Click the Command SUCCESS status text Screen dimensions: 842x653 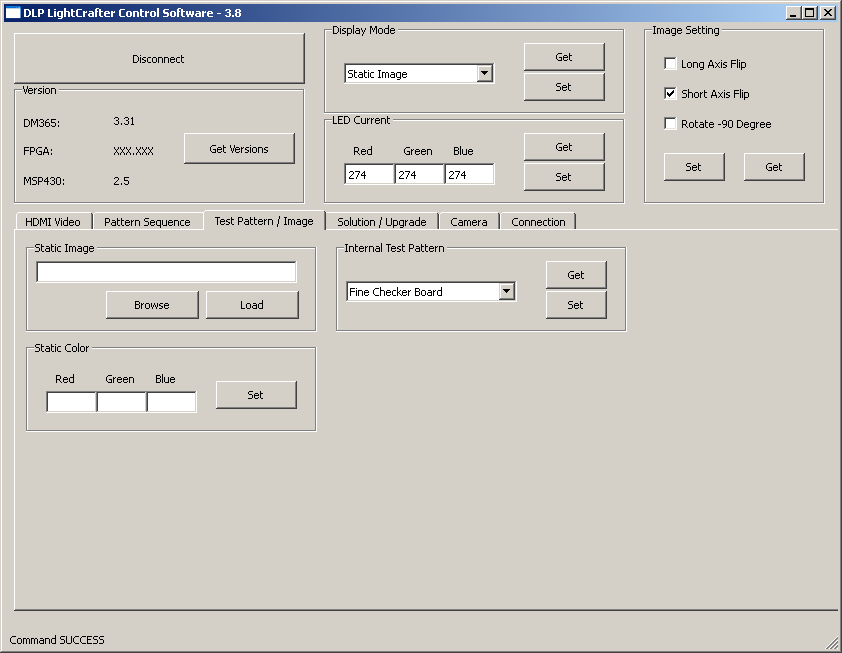click(57, 640)
